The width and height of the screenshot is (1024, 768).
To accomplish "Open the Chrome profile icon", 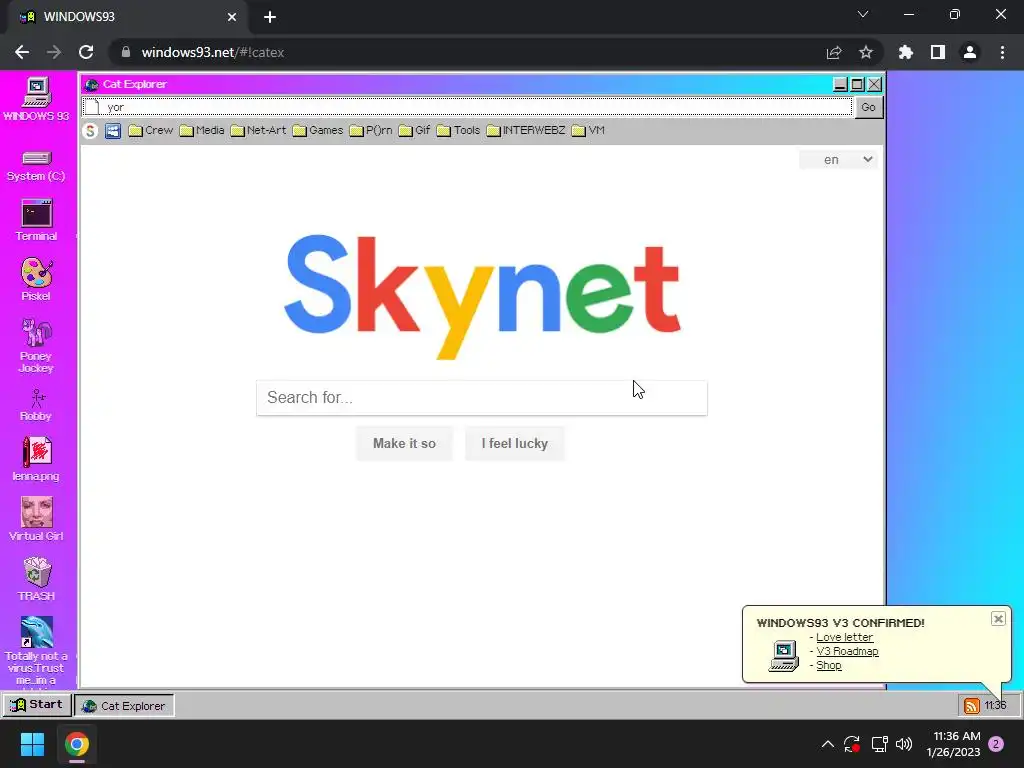I will click(970, 52).
